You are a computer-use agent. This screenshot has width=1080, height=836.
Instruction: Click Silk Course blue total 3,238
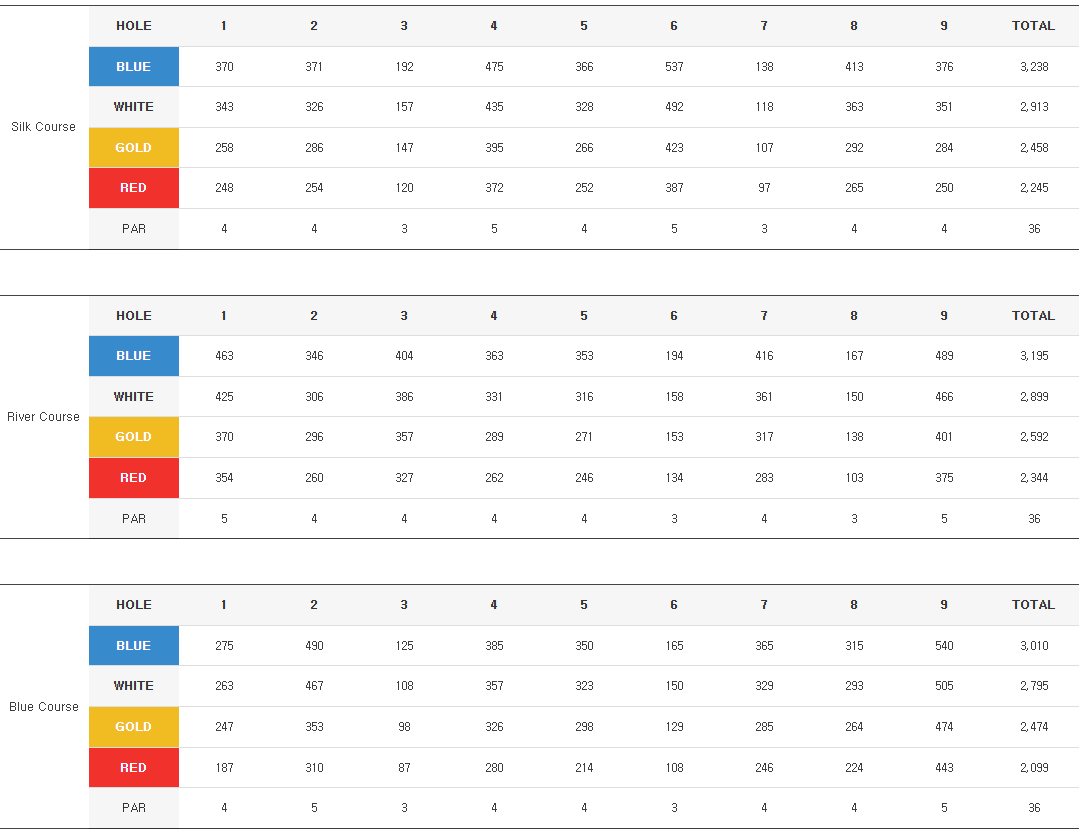pos(1034,67)
